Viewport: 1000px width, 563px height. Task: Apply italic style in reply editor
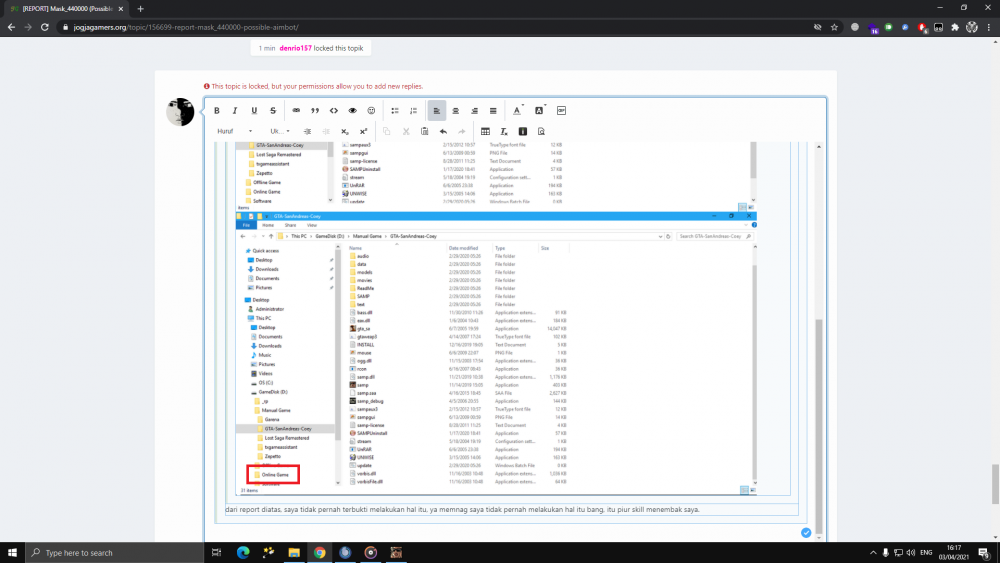tap(235, 111)
